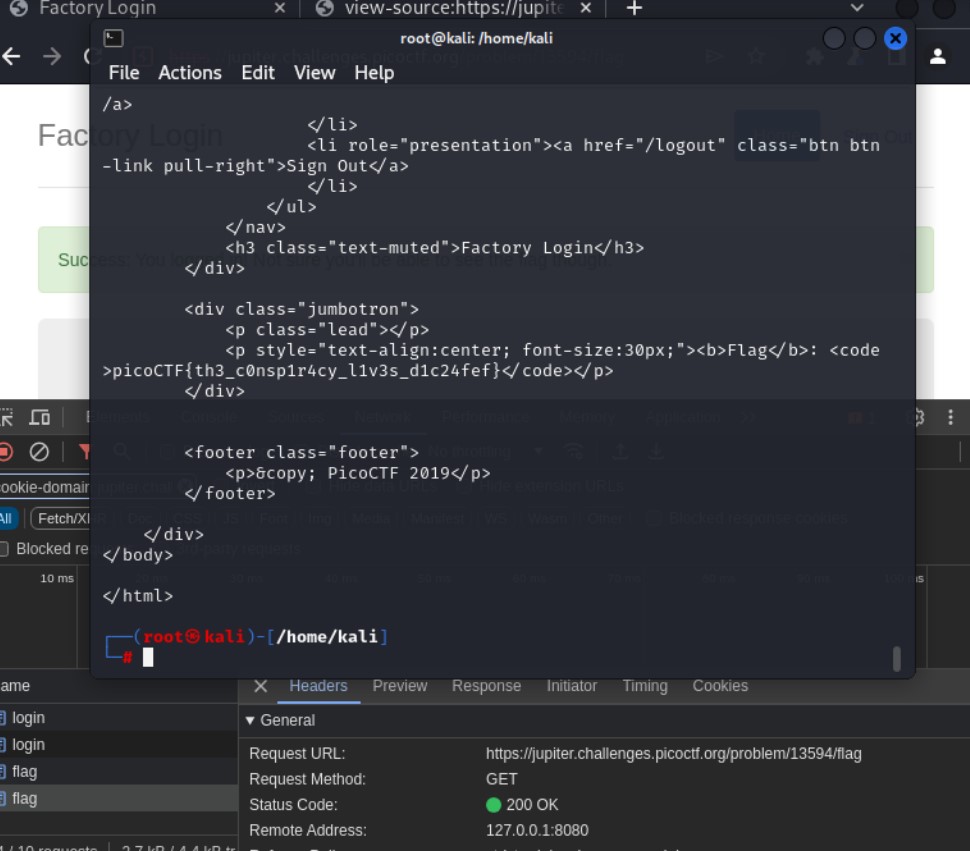Open the File menu in the terminal

(124, 73)
